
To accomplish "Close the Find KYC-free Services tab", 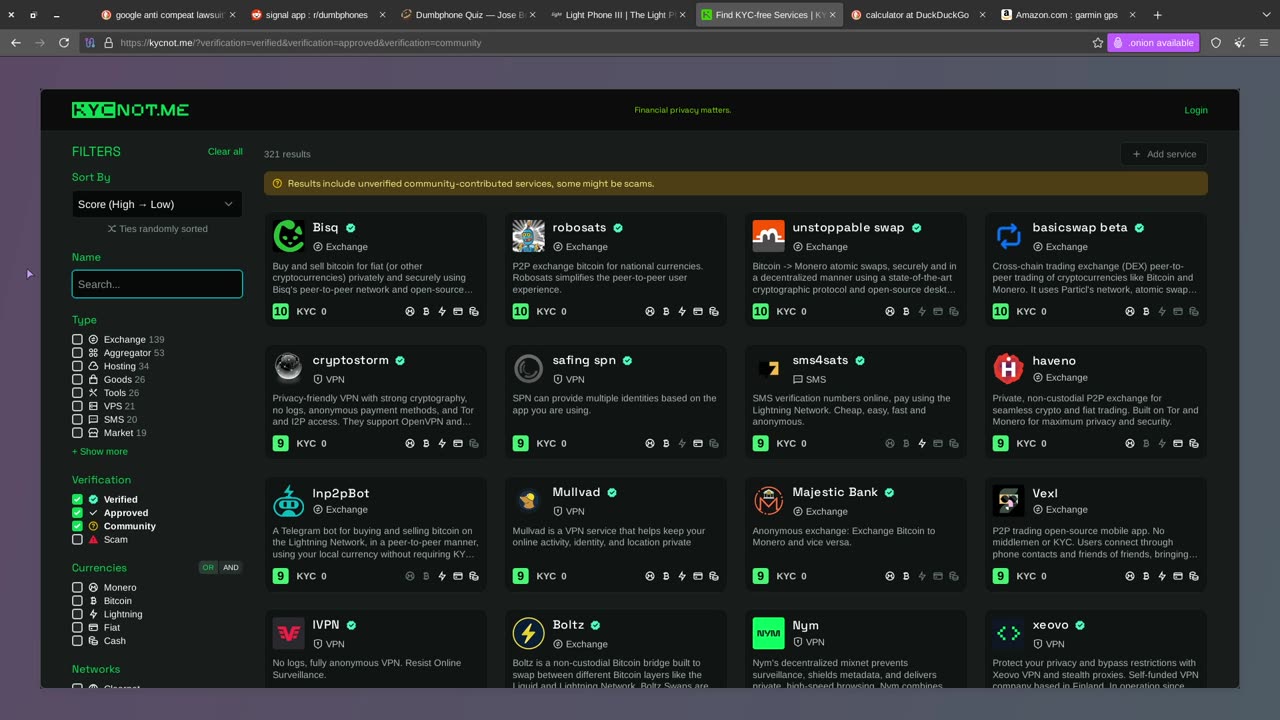I will [832, 15].
